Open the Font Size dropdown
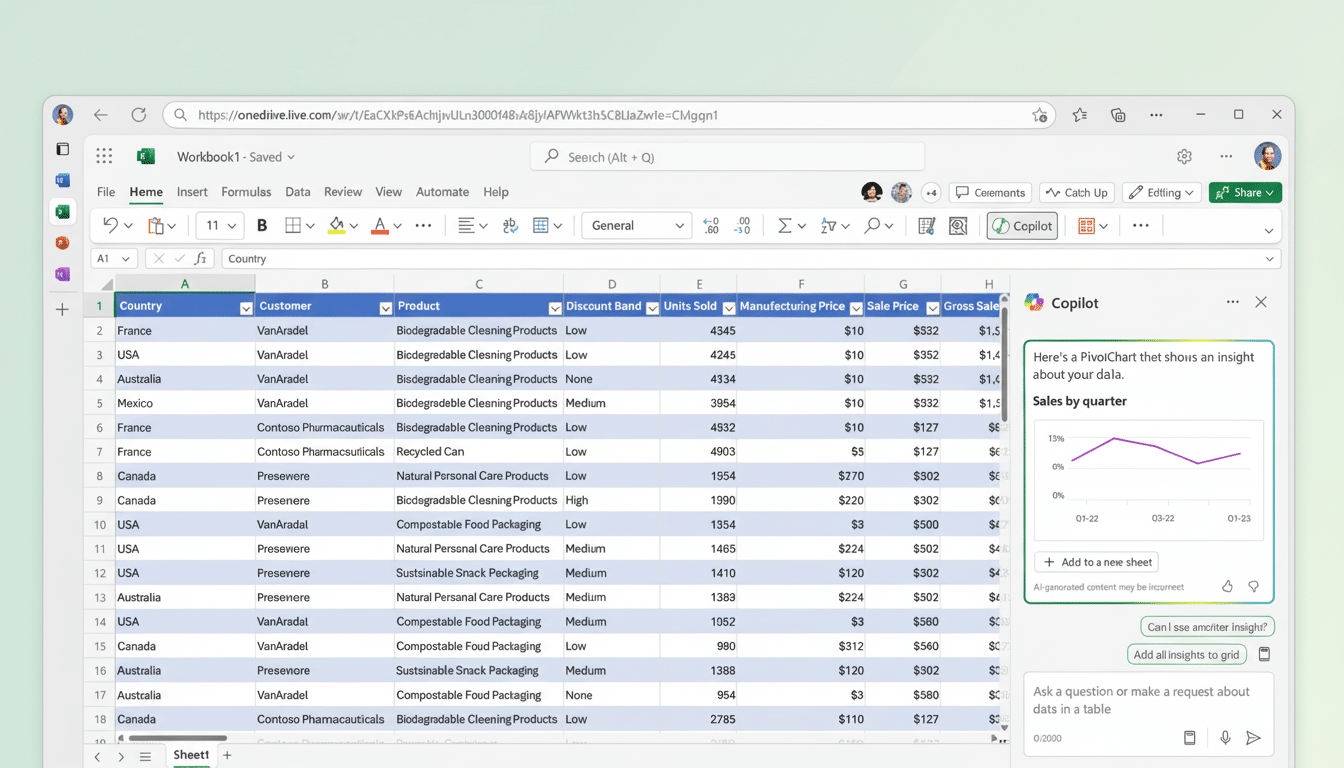 pyautogui.click(x=219, y=225)
